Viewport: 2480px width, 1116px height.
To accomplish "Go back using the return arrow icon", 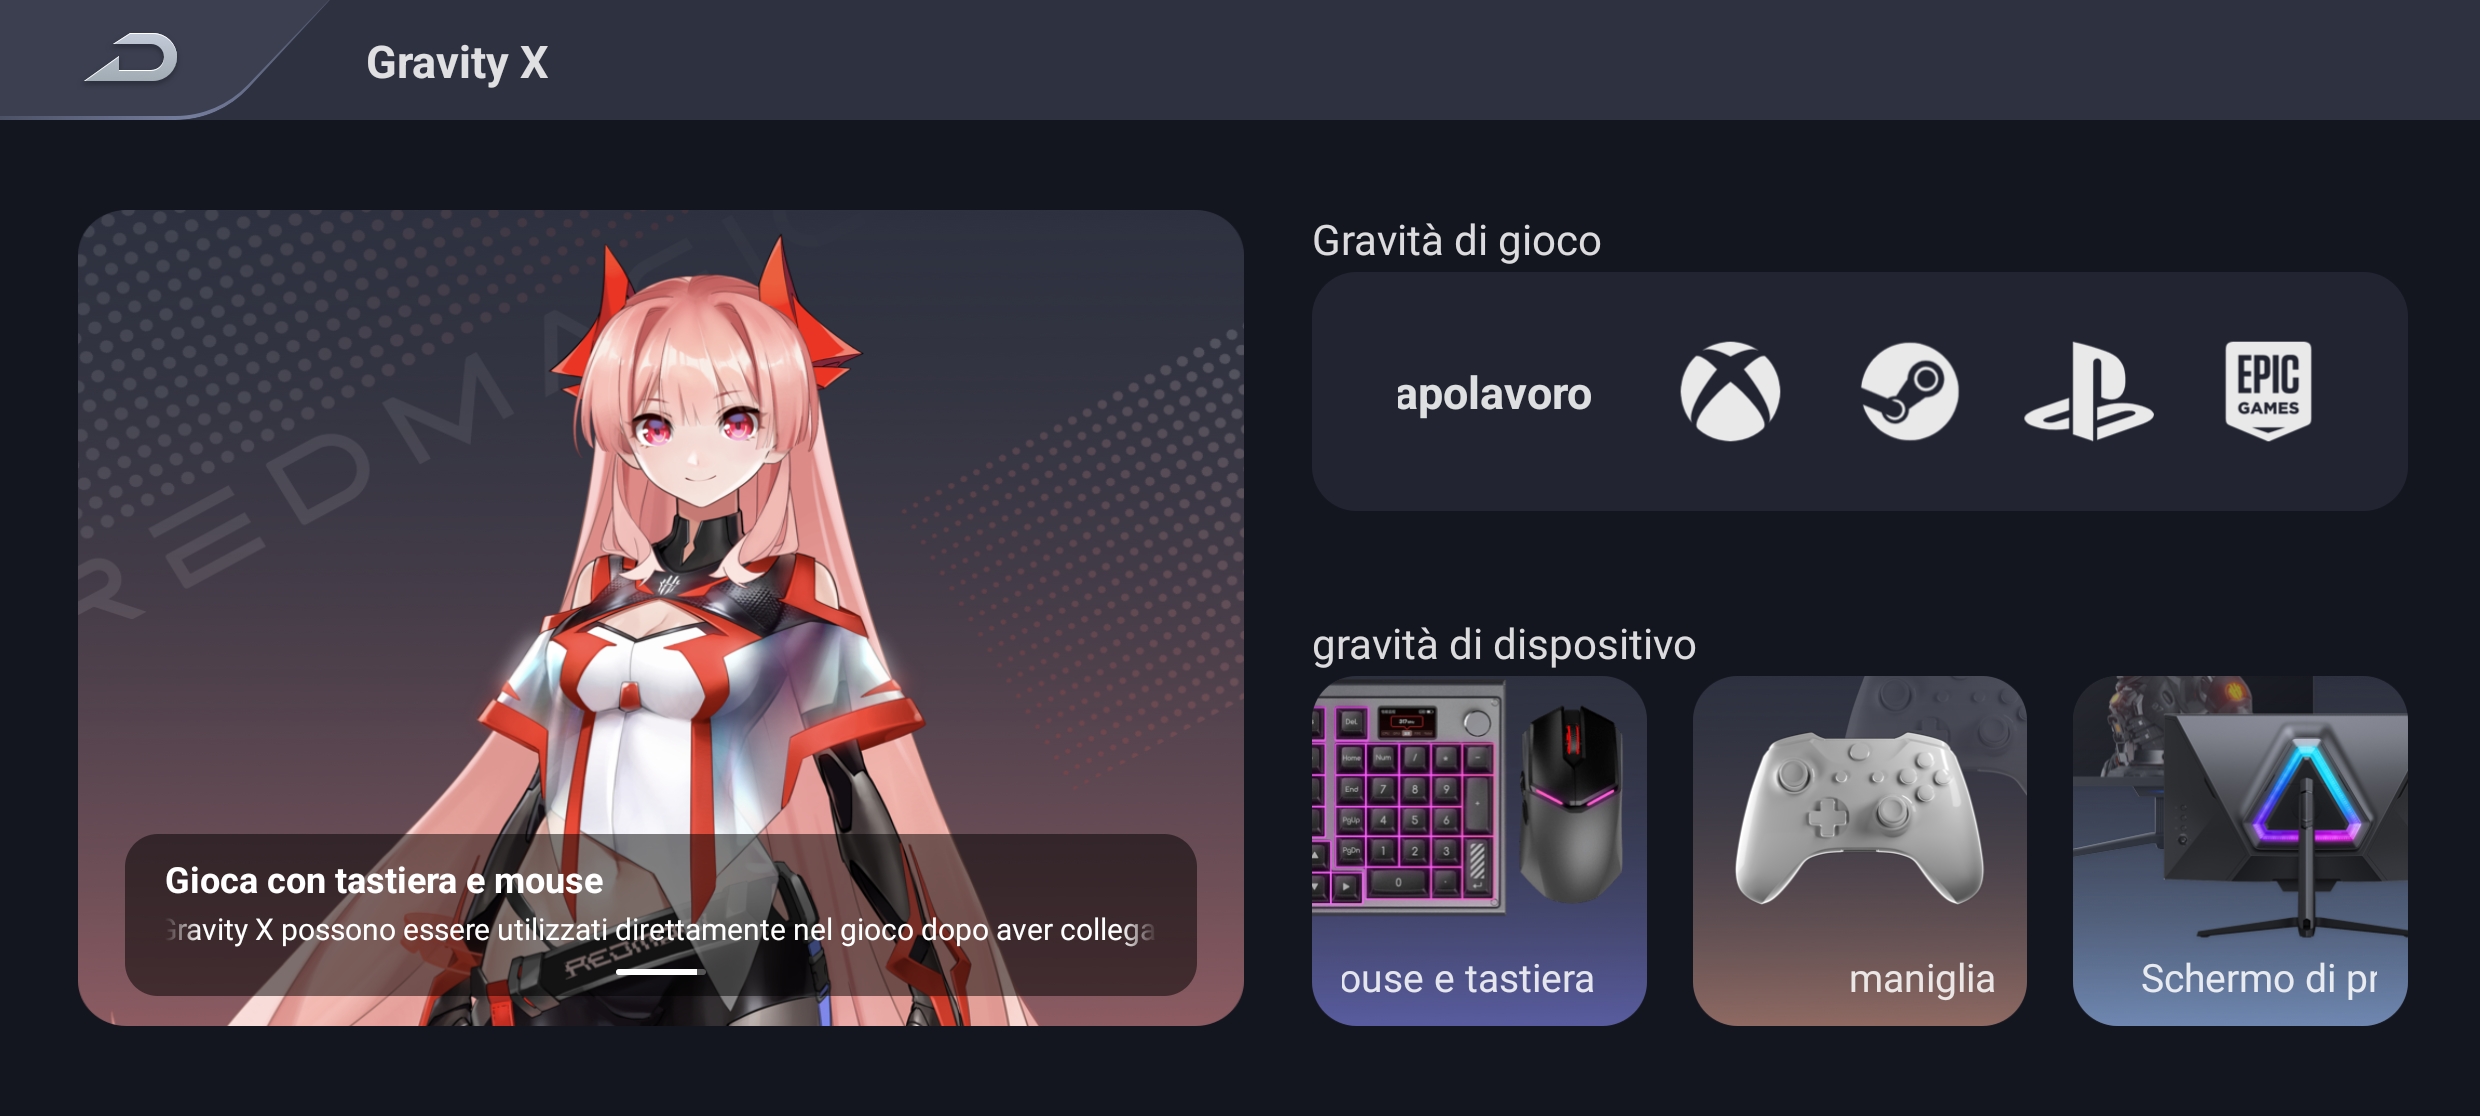I will click(132, 58).
